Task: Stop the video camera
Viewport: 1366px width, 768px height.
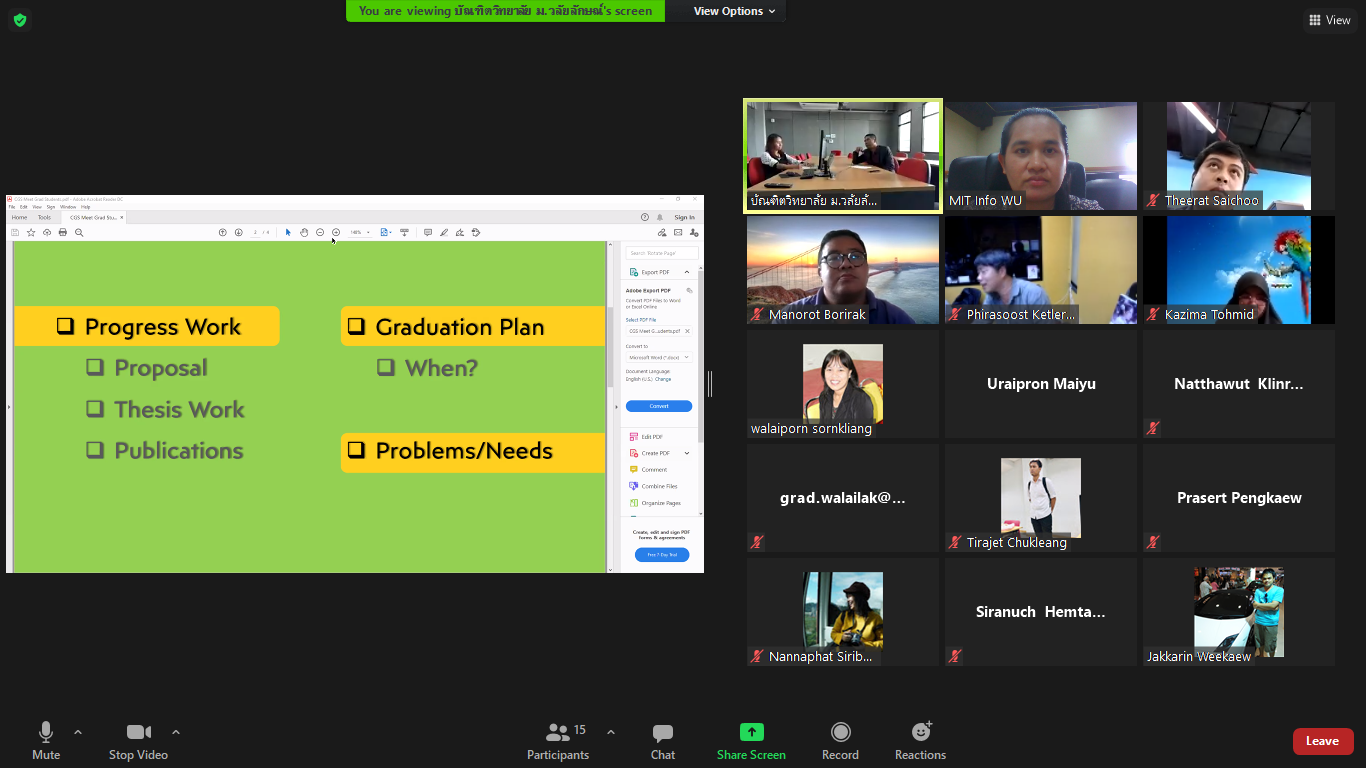Action: pos(138,733)
